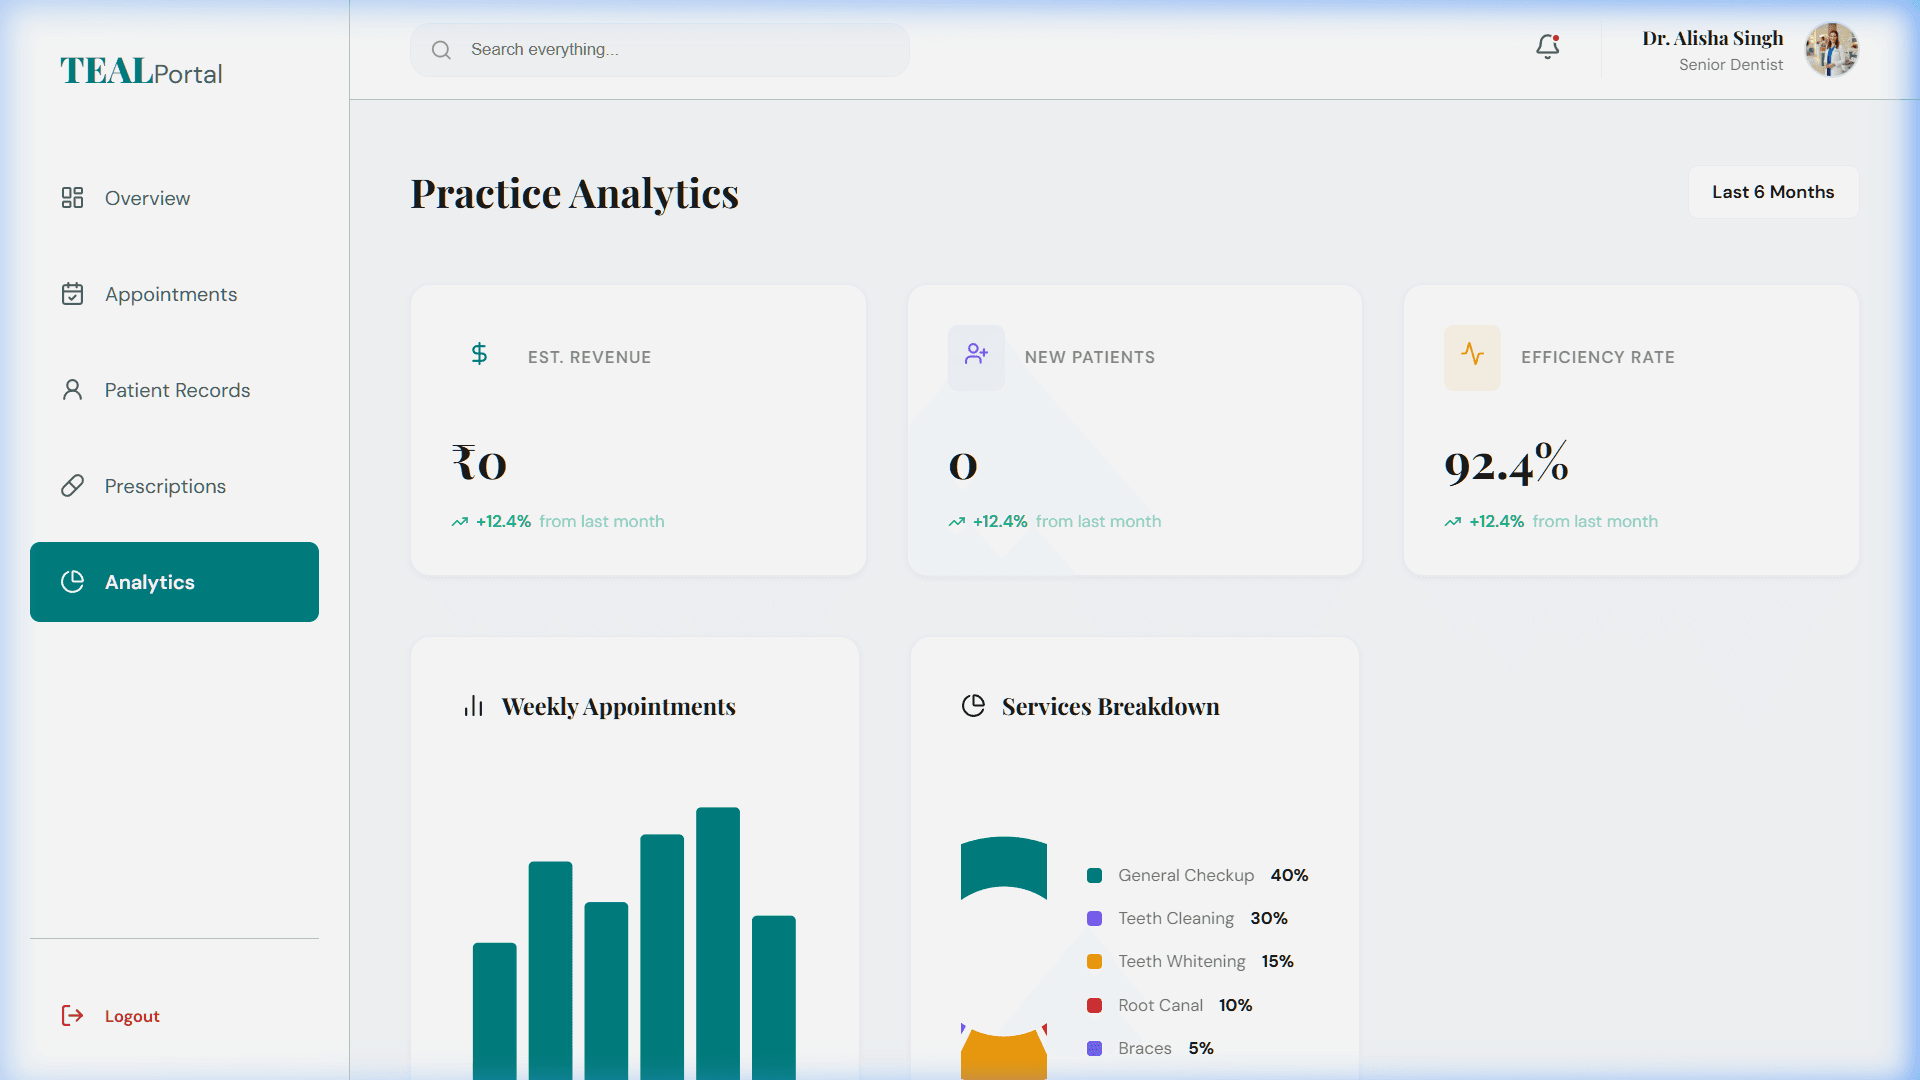Viewport: 1920px width, 1080px height.
Task: Click the Teeth Whitening 15% label
Action: [x=1206, y=961]
